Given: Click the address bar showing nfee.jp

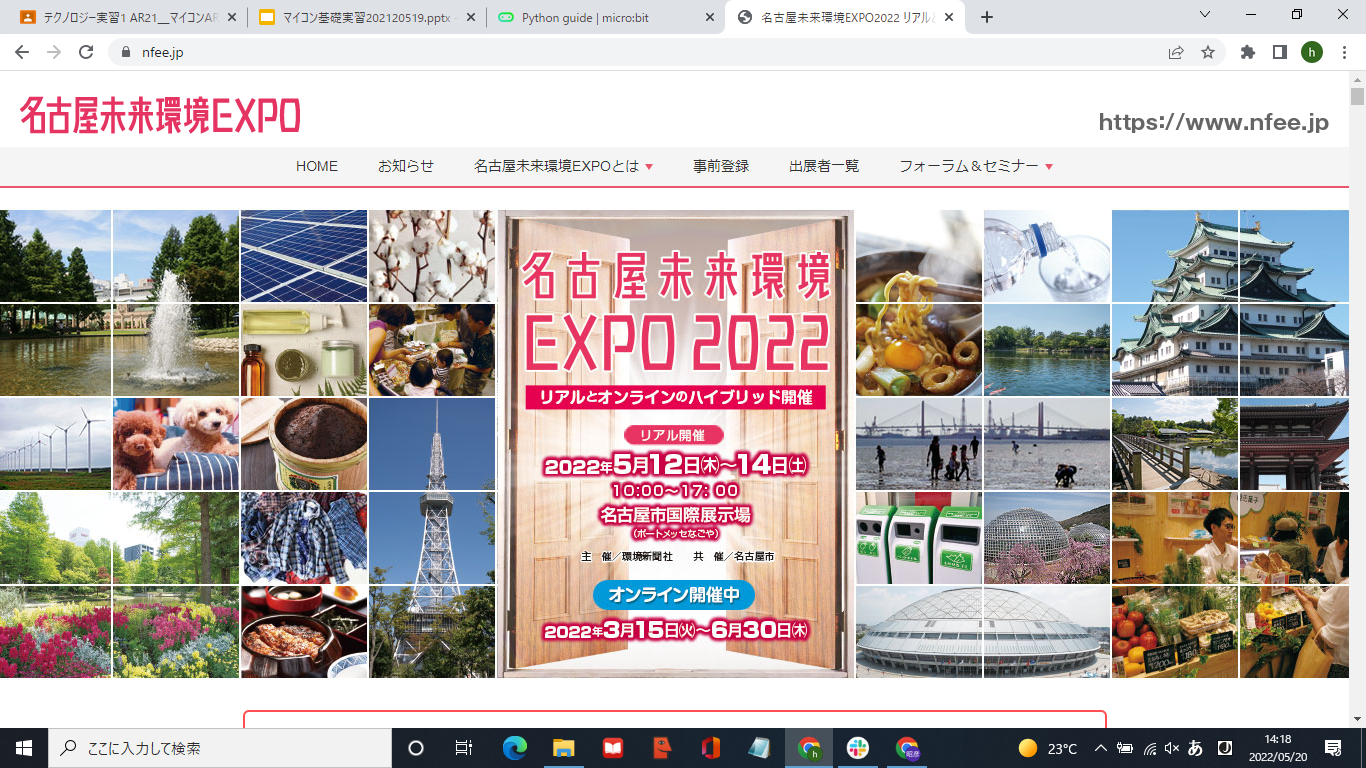Looking at the screenshot, I should (640, 52).
